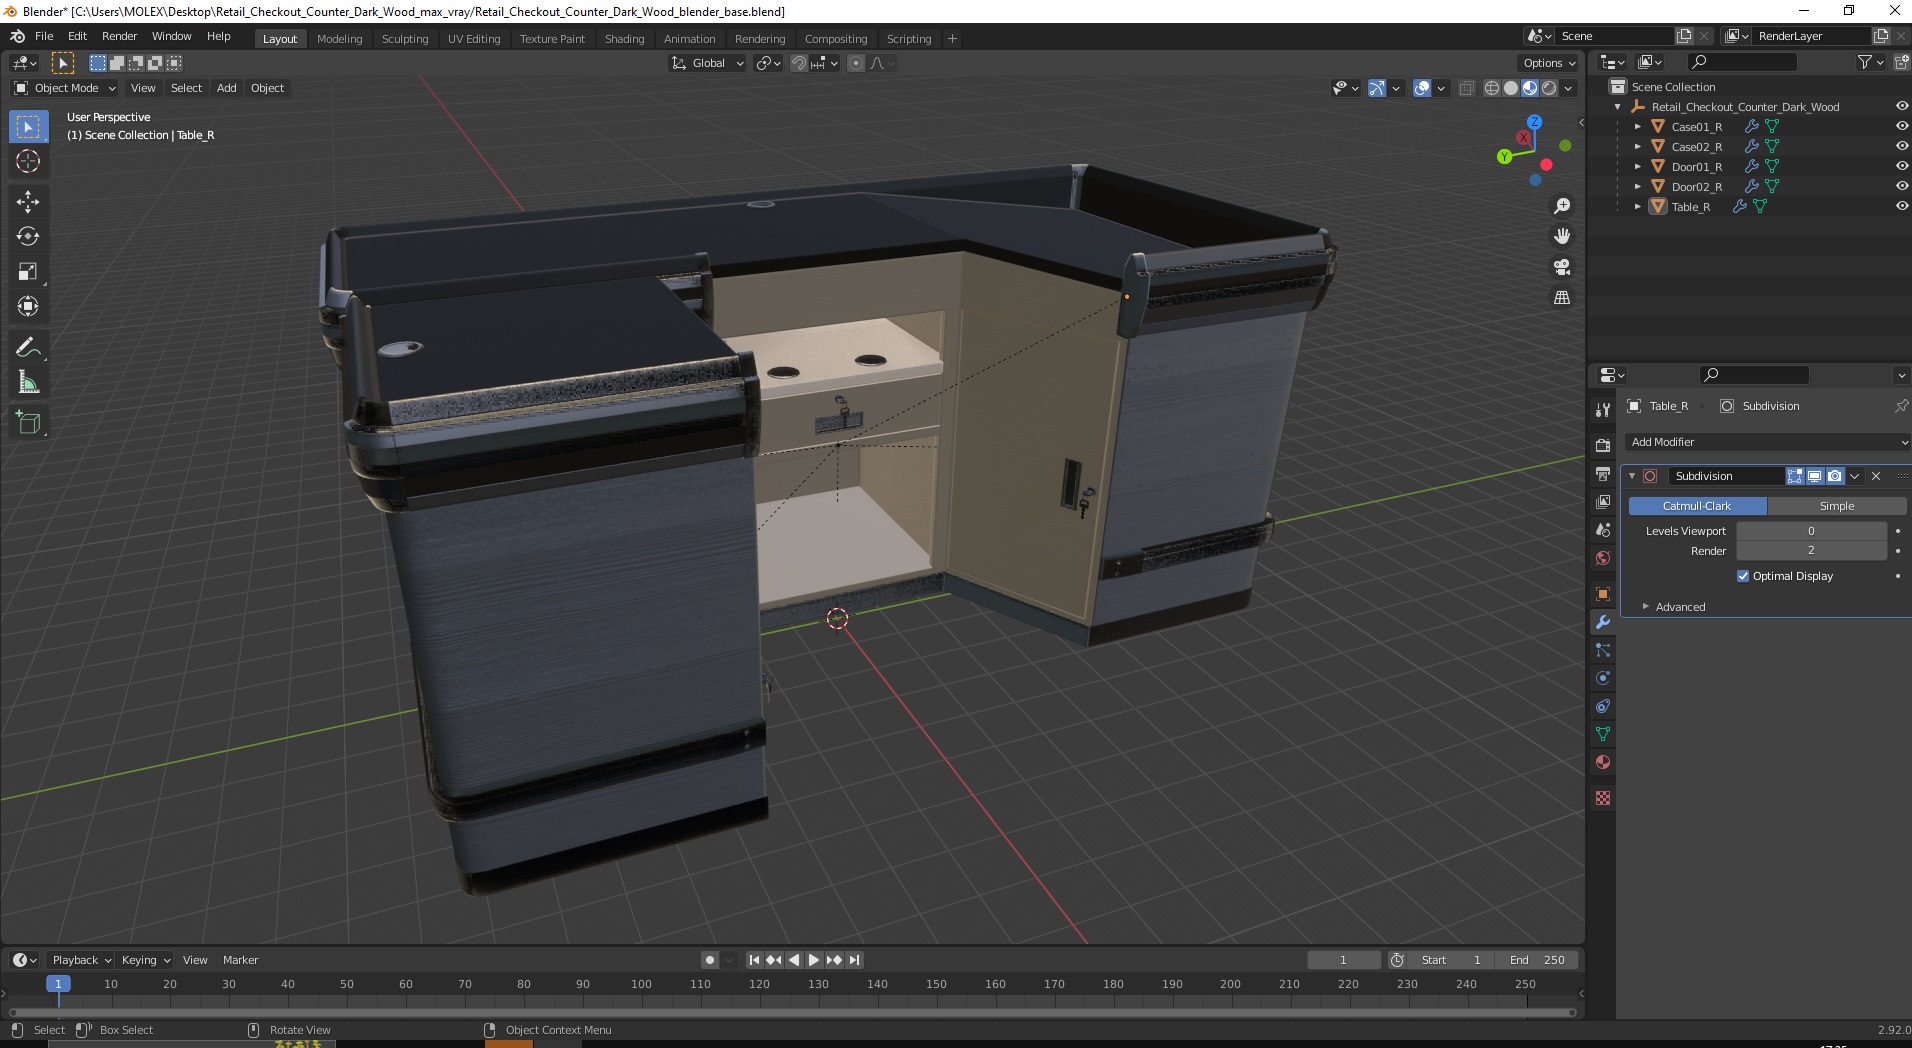Adjust the Render levels slider field

[x=1811, y=551]
